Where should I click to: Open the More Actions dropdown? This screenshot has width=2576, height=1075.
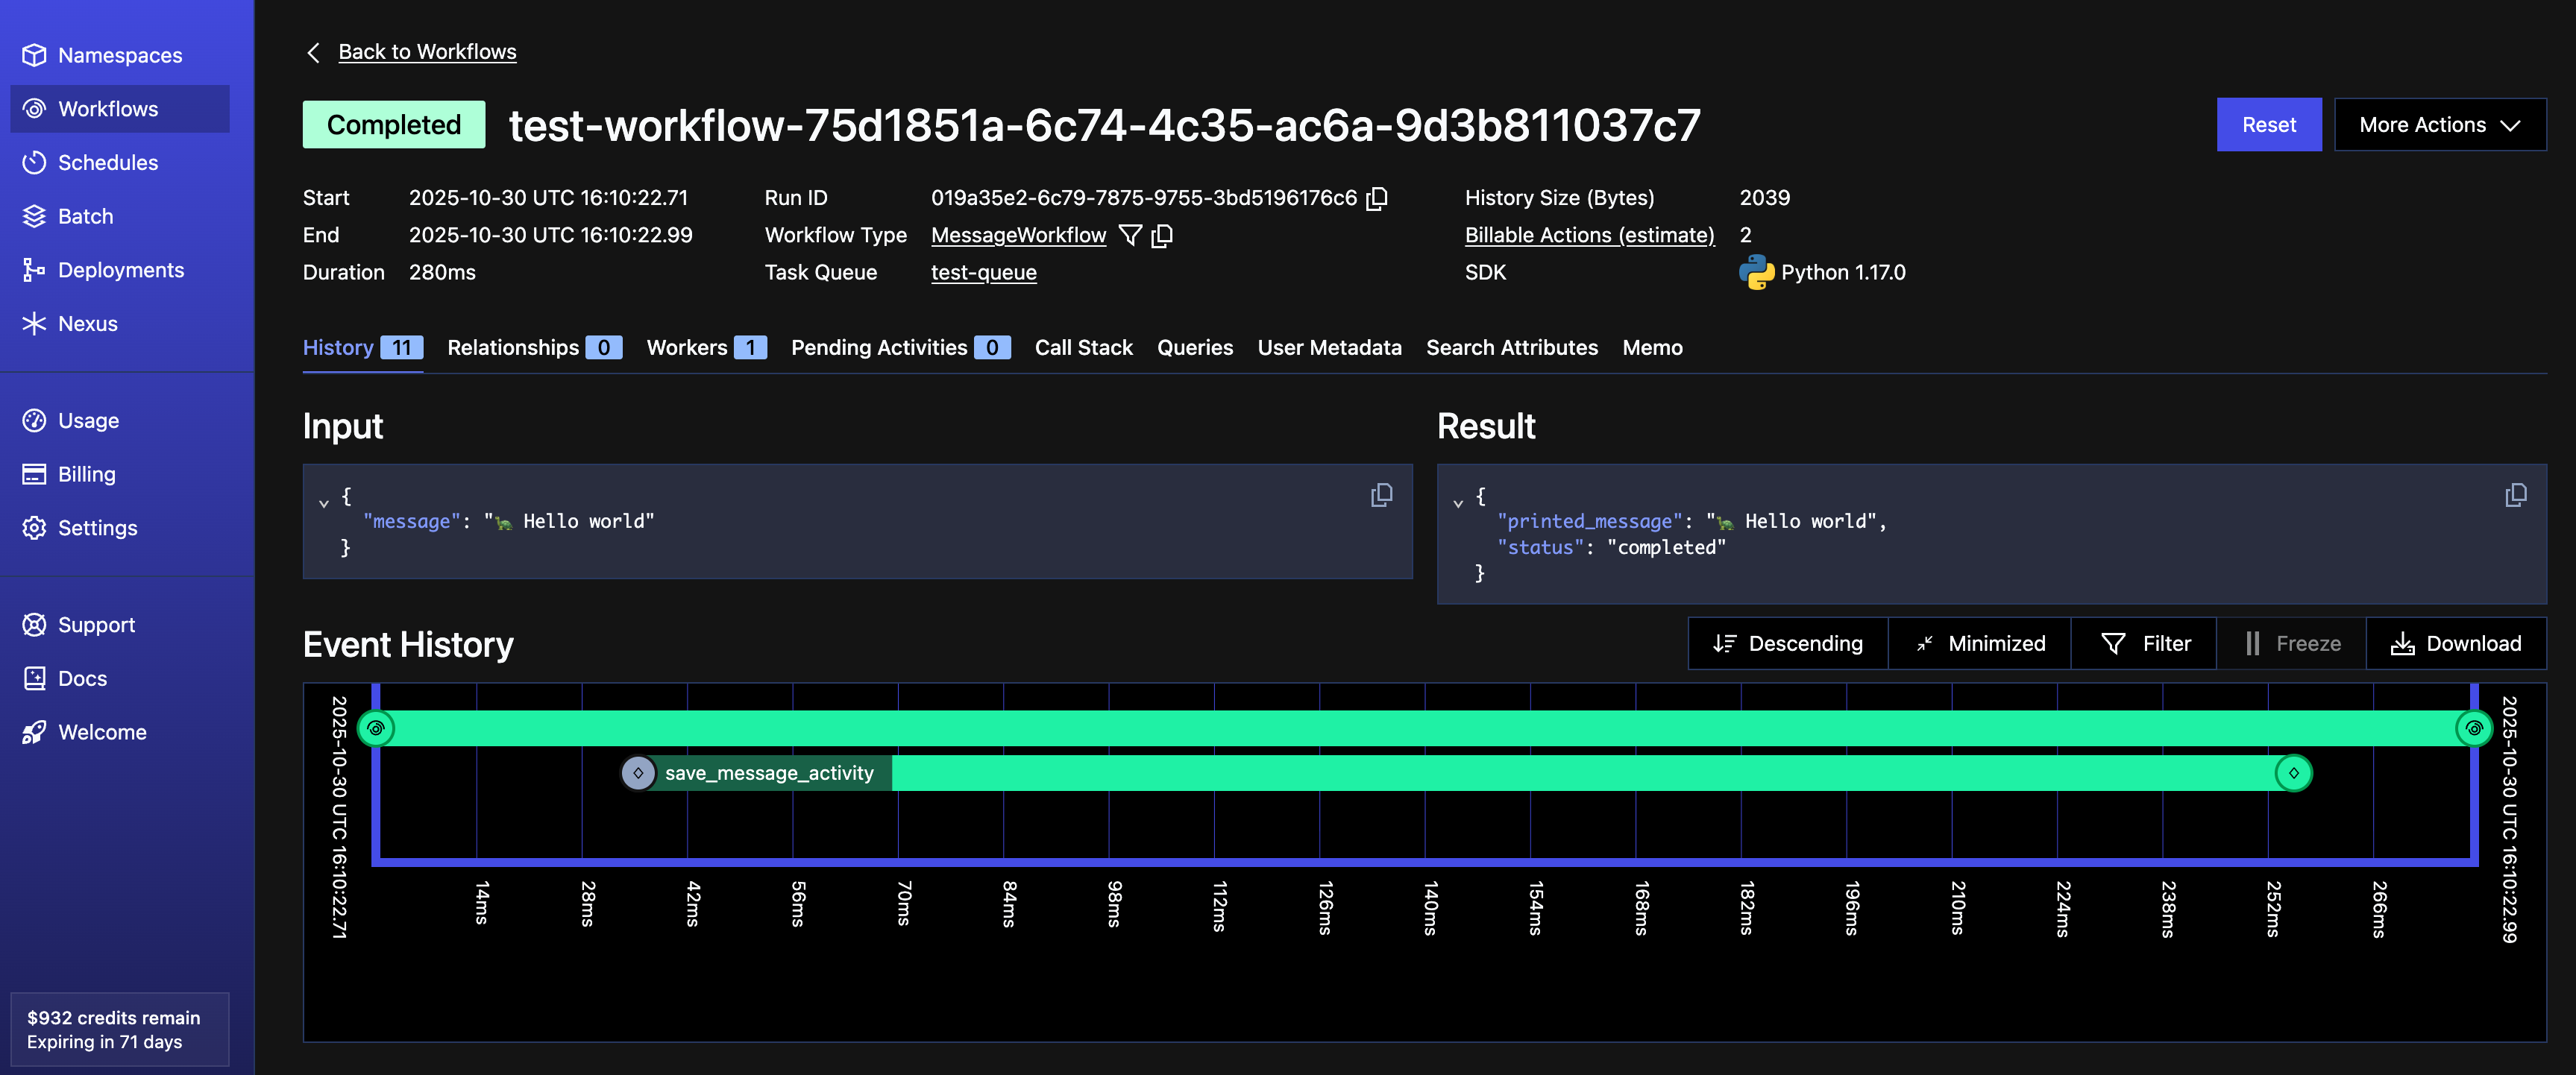point(2440,124)
